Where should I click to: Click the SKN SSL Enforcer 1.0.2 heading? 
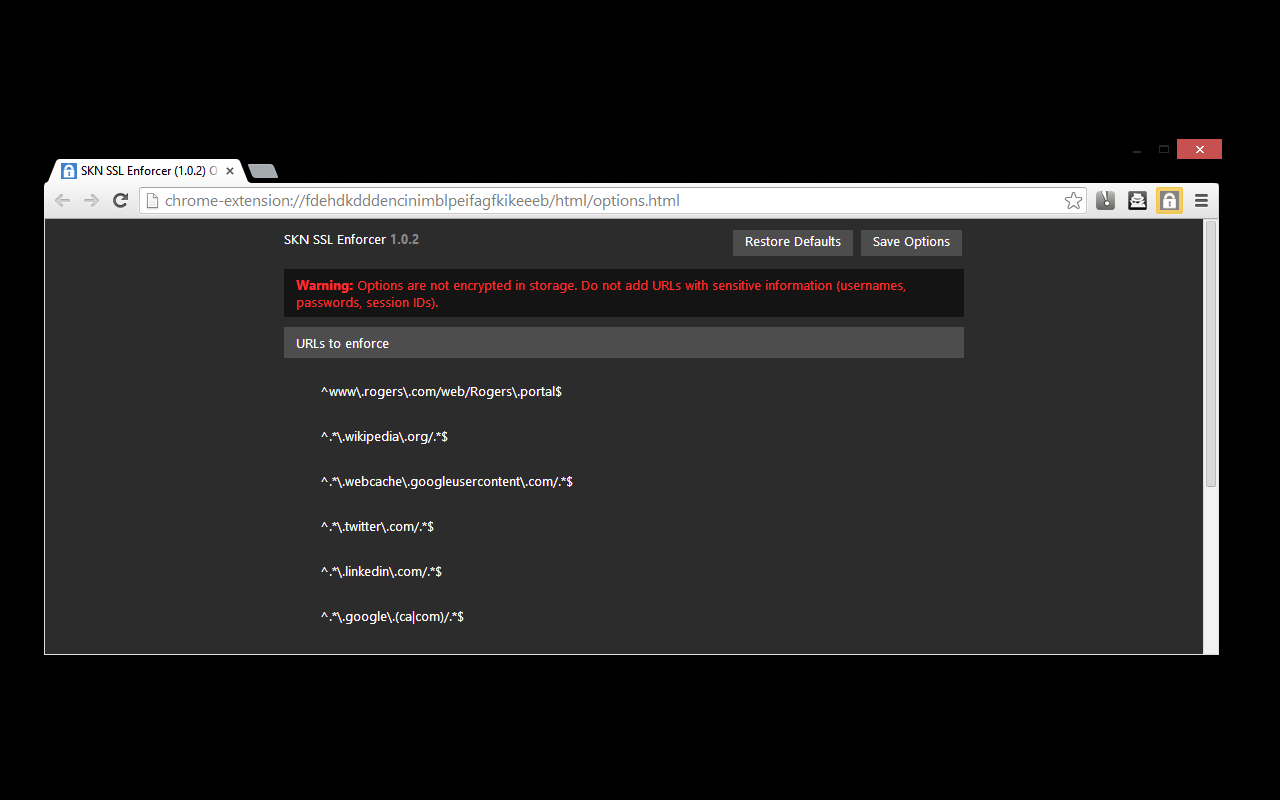351,240
